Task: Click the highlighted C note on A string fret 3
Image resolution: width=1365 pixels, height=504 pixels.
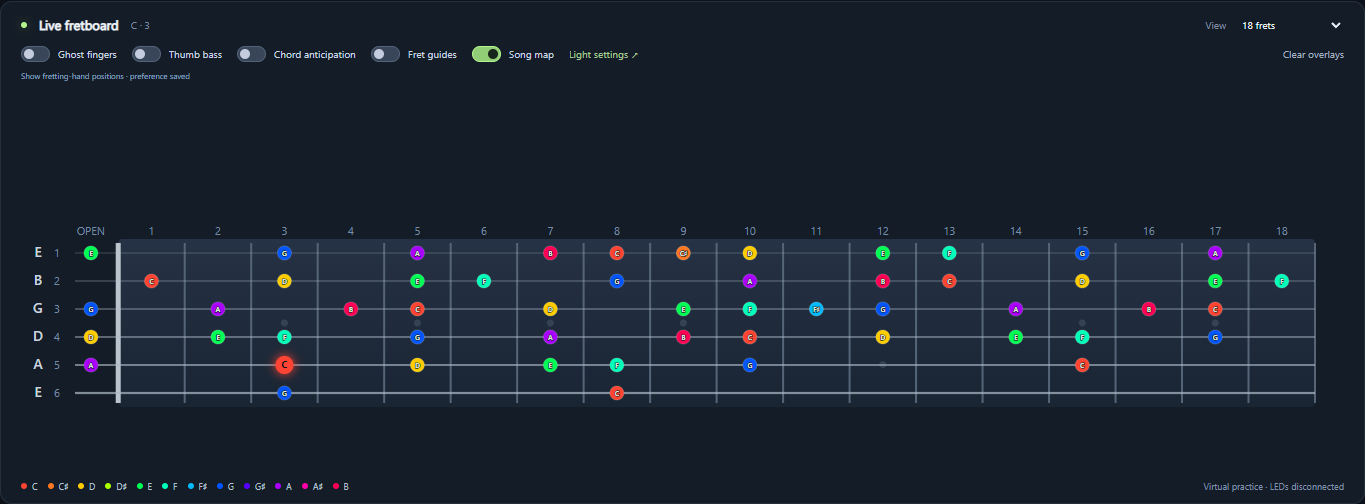Action: (x=284, y=365)
